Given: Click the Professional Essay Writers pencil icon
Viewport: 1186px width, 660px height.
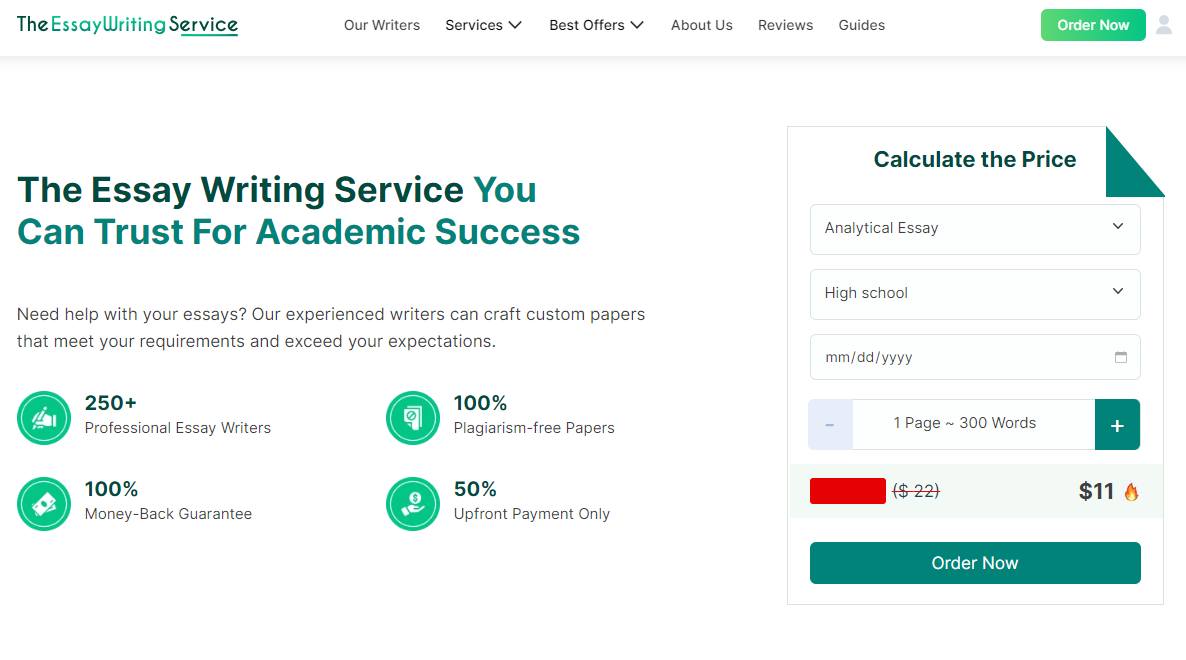Looking at the screenshot, I should (44, 418).
